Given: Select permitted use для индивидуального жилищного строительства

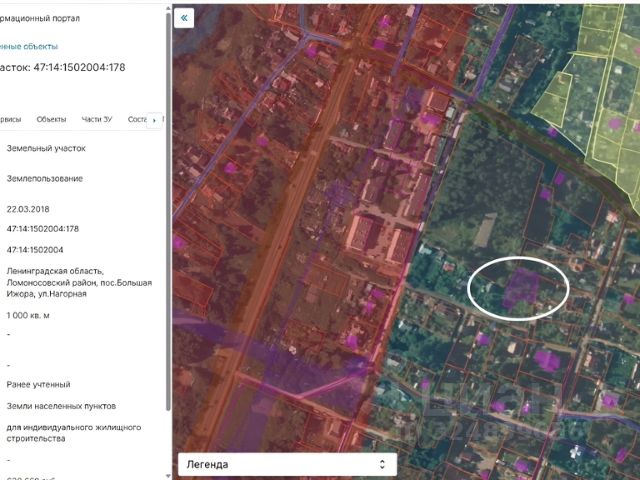Looking at the screenshot, I should click(73, 433).
